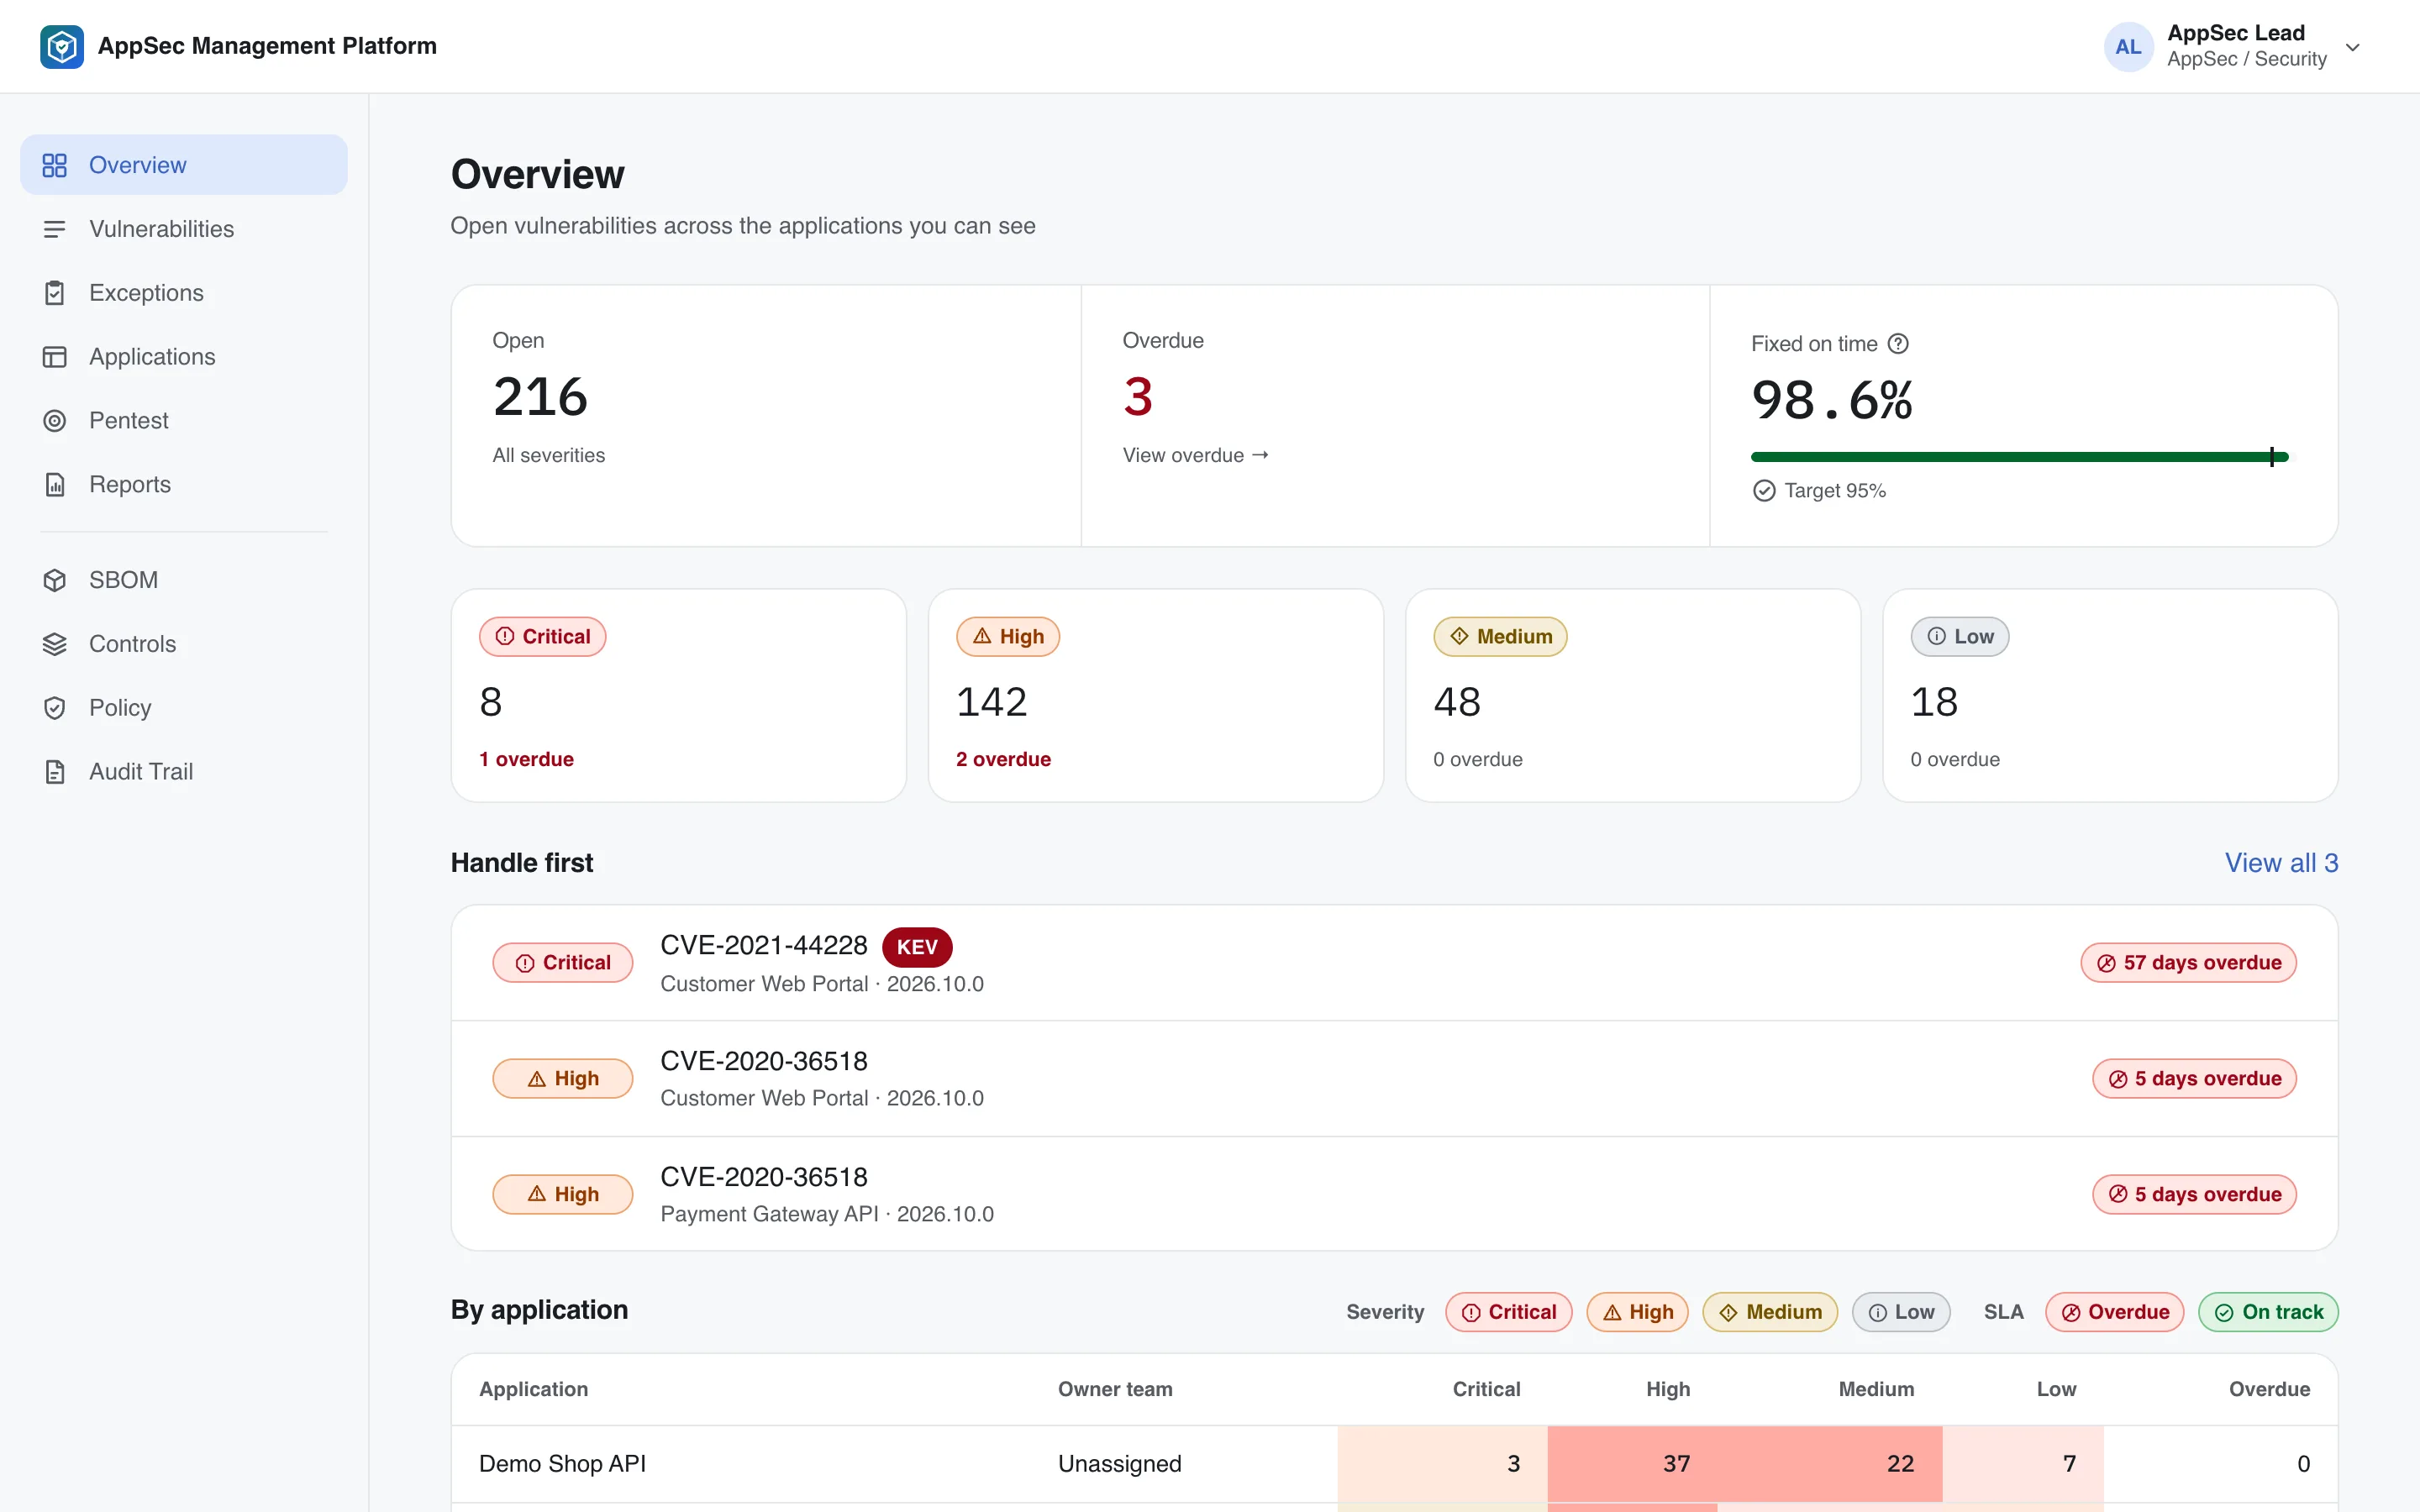Image resolution: width=2420 pixels, height=1512 pixels.
Task: Click the 57 days overdue badge
Action: [2188, 963]
